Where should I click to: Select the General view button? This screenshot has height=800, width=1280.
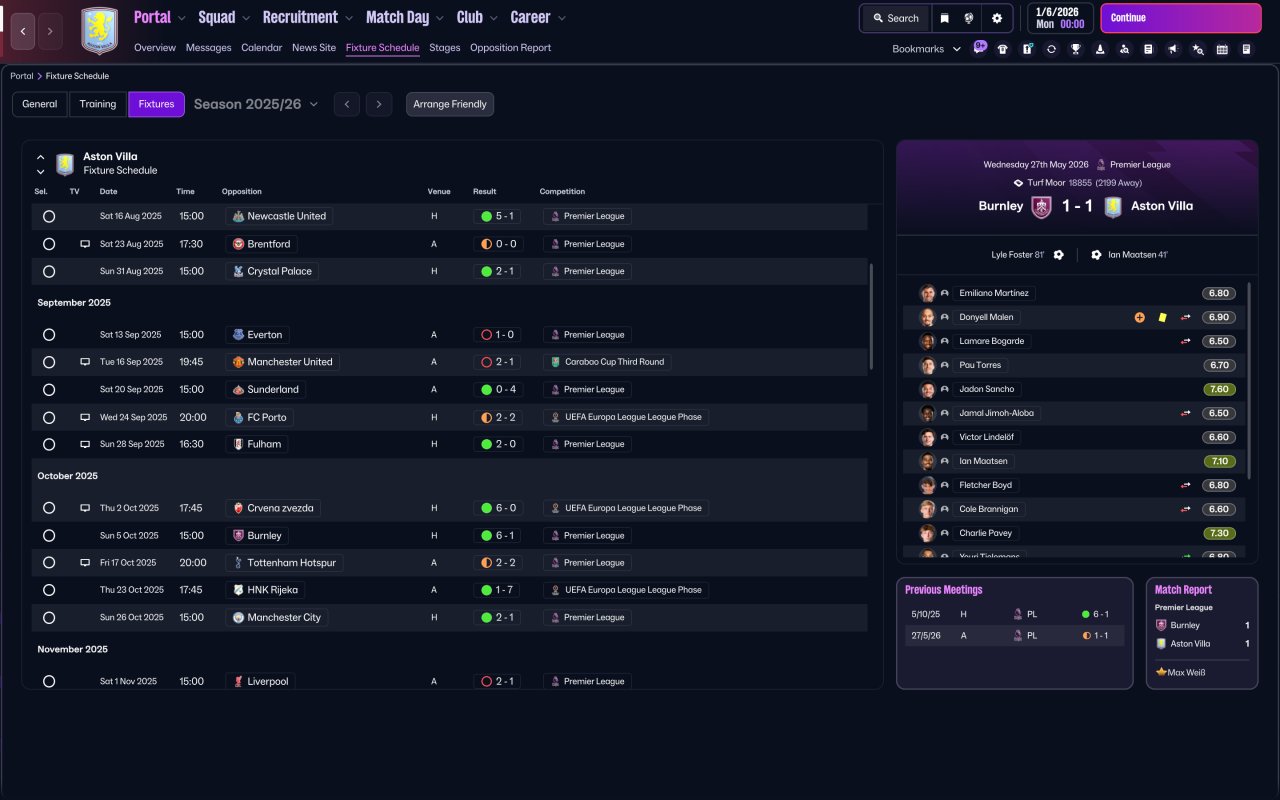(x=40, y=104)
